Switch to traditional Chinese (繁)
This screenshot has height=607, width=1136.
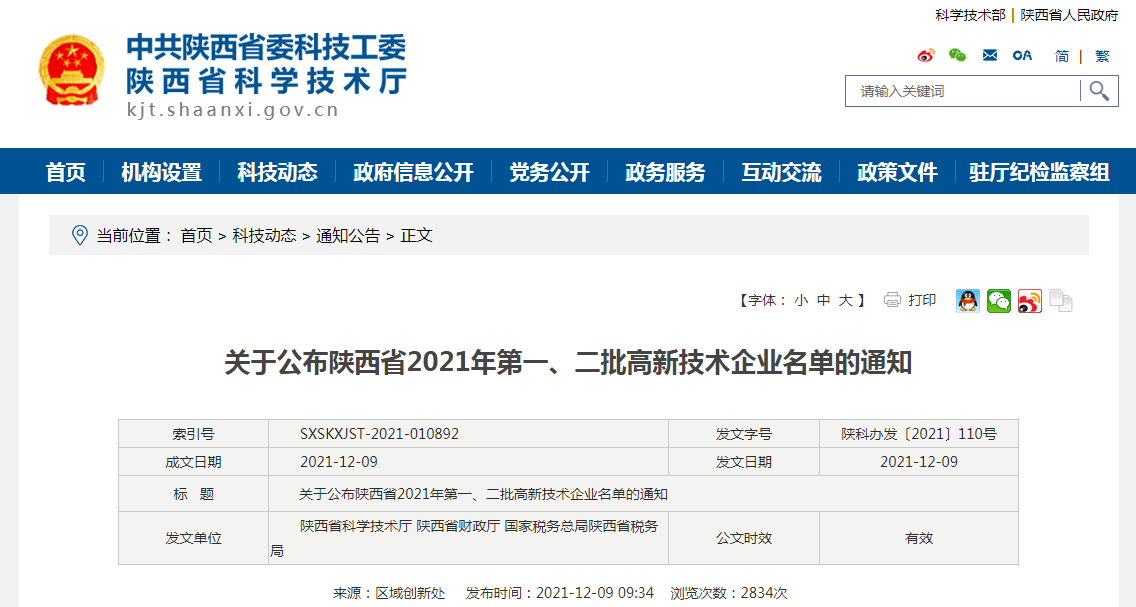click(1102, 56)
